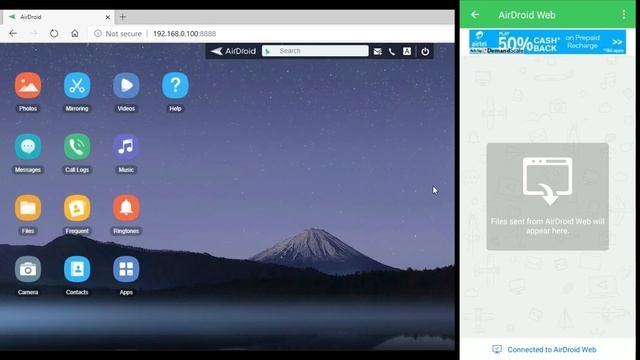Open the Photos app icon

click(x=28, y=85)
